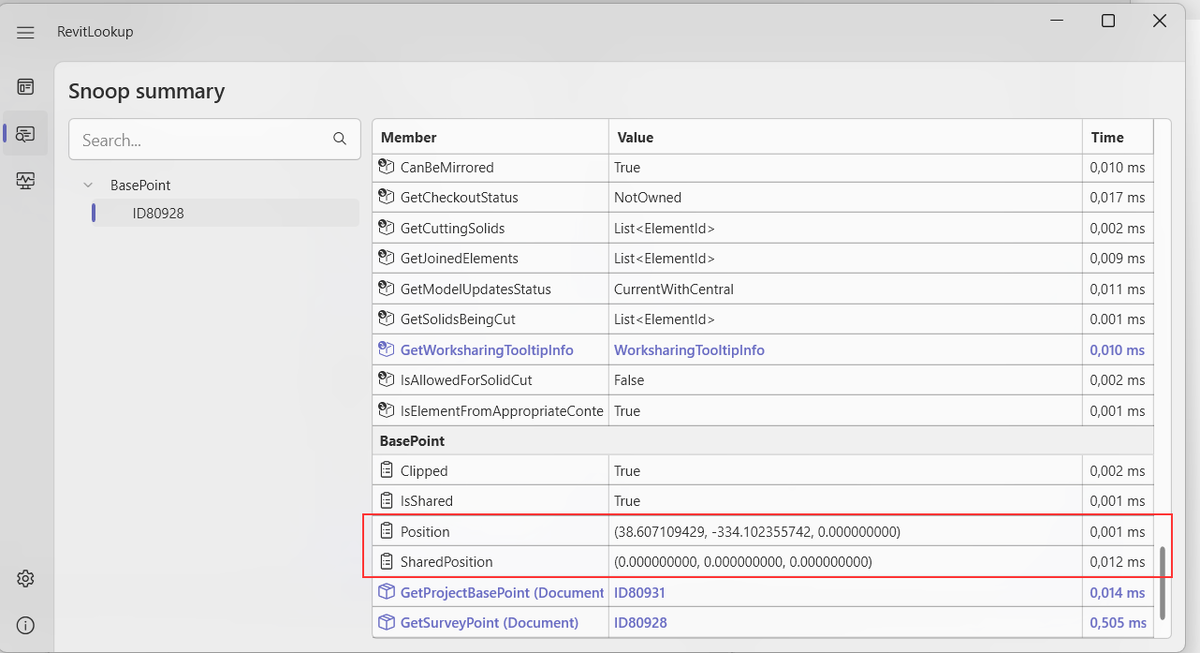Click the GetCheckoutStatus method icon
1200x653 pixels.
pos(387,197)
